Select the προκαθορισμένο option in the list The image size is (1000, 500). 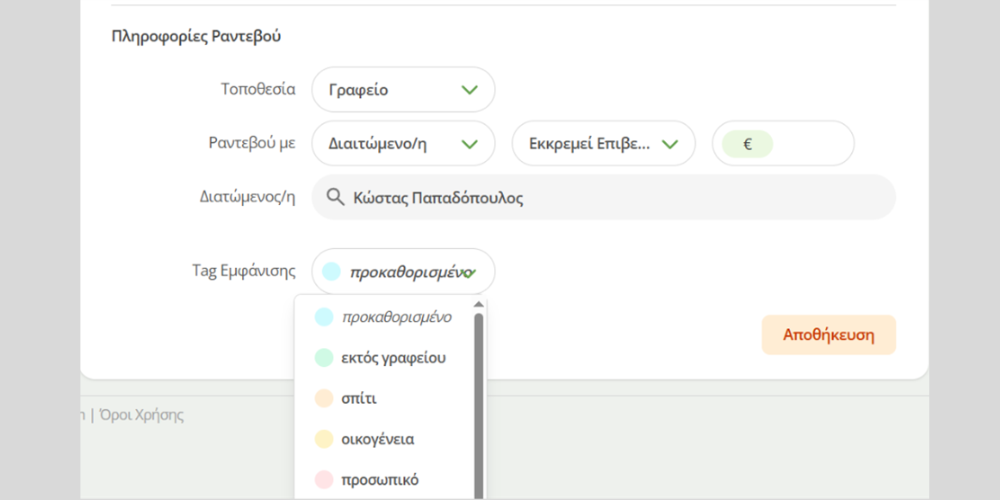click(x=396, y=317)
